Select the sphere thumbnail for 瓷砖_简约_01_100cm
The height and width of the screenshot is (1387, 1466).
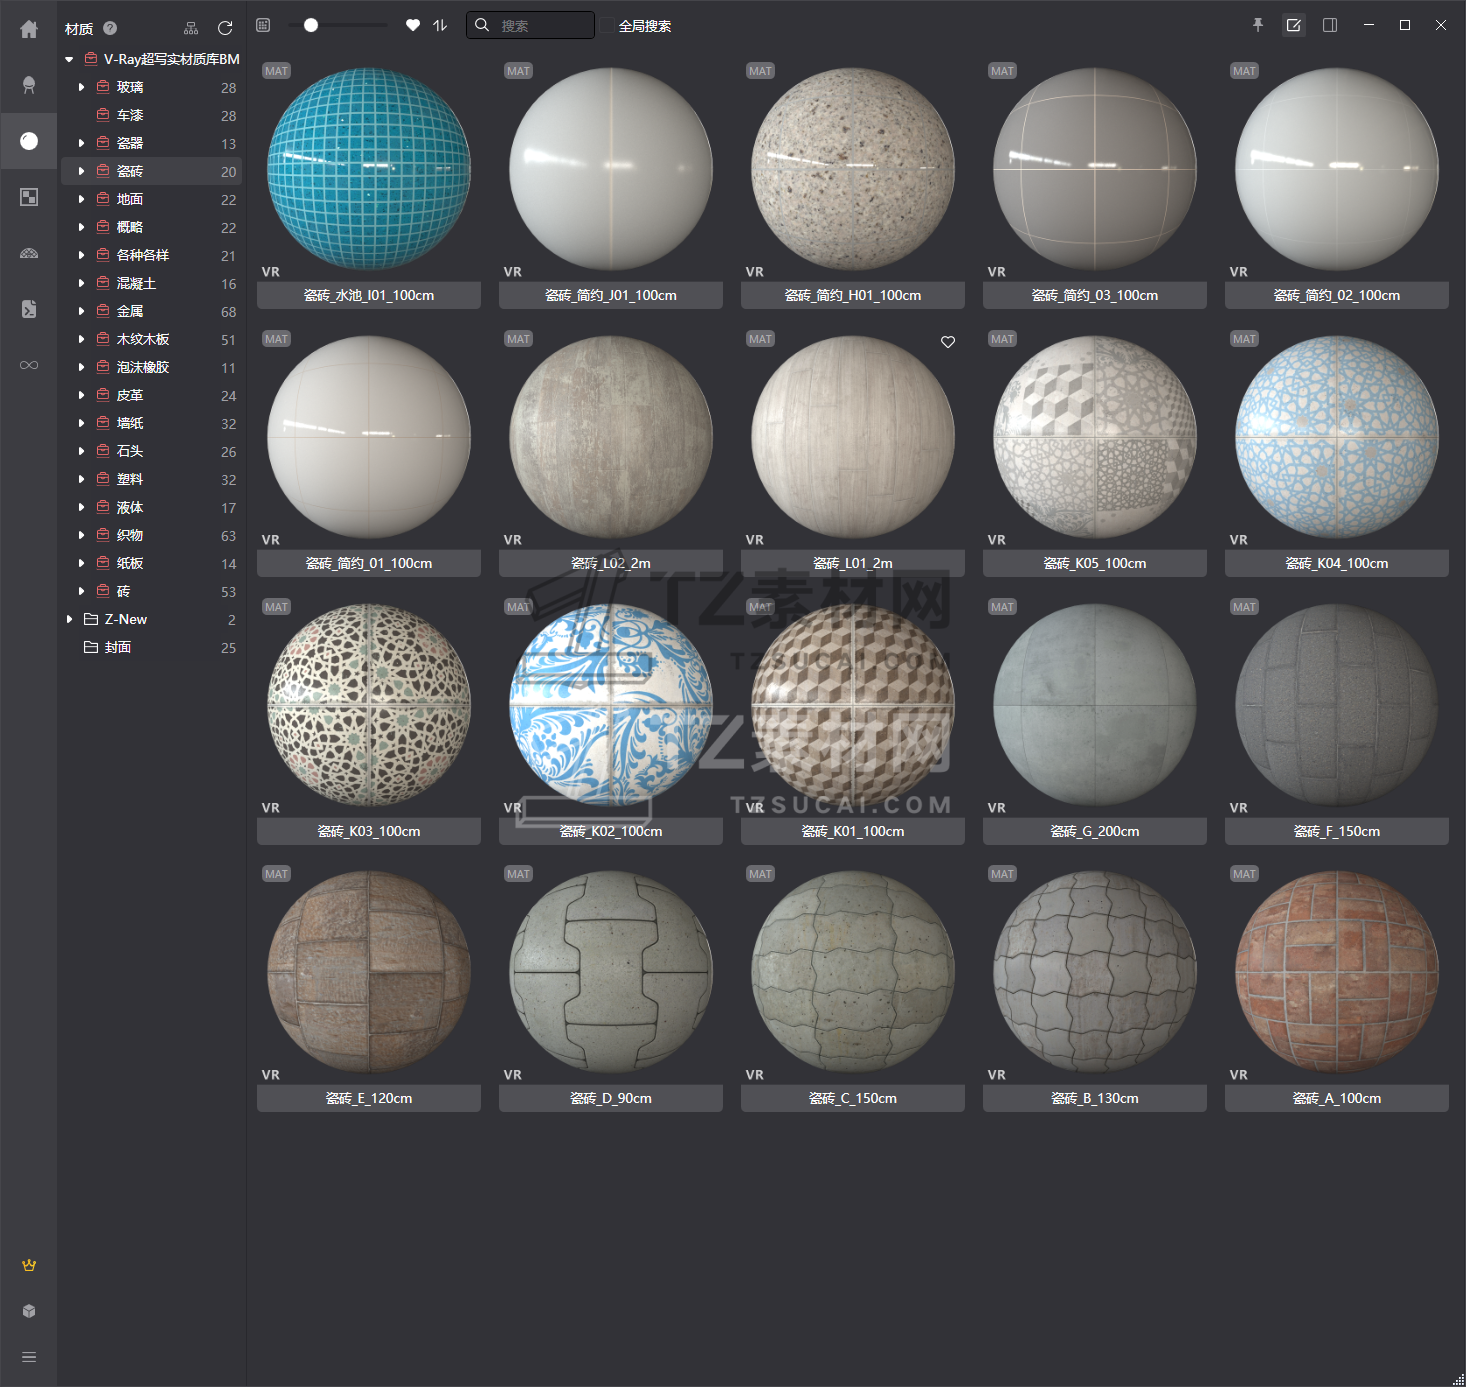click(369, 437)
